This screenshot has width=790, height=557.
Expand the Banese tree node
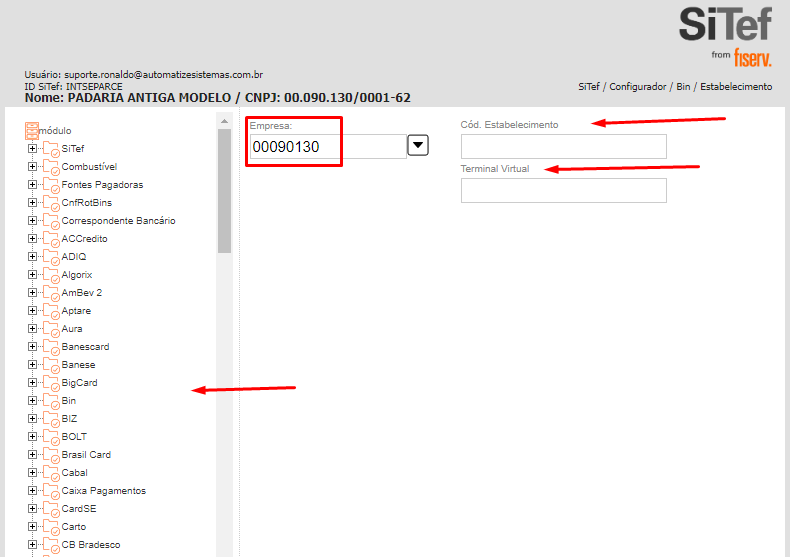(32, 365)
